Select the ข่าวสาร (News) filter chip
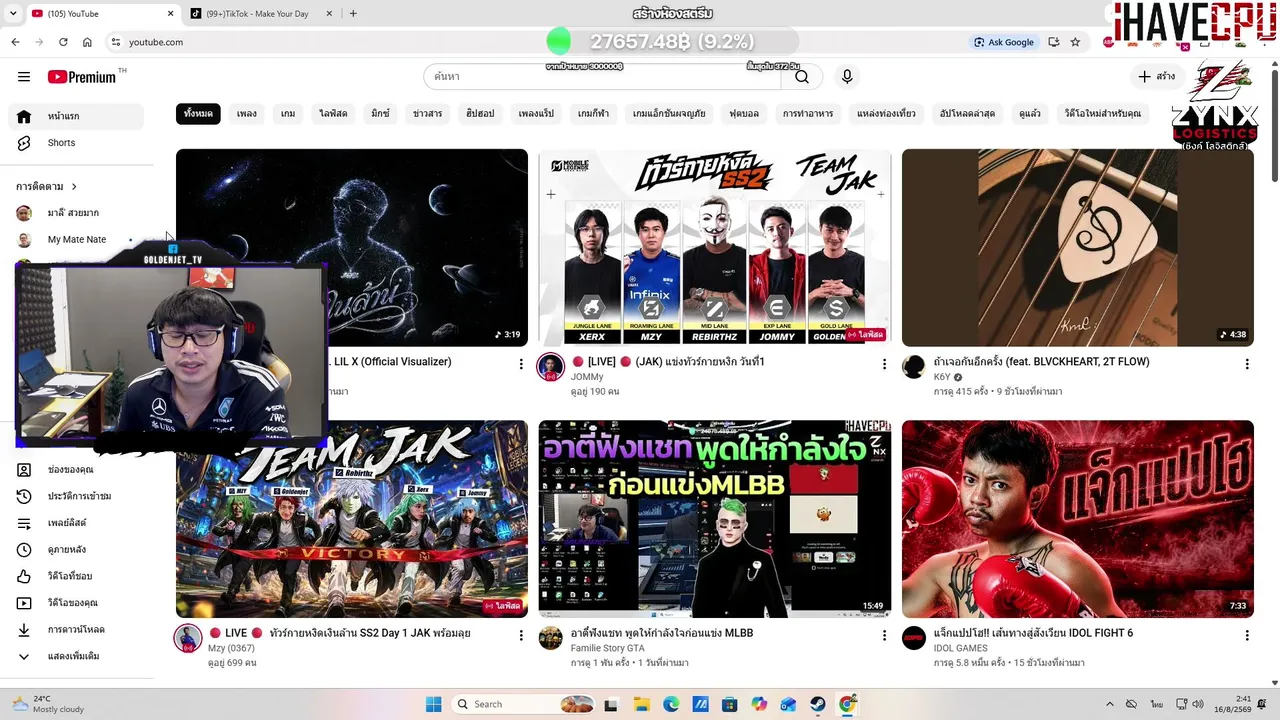Screen dimensions: 1280x720 pyautogui.click(x=428, y=114)
